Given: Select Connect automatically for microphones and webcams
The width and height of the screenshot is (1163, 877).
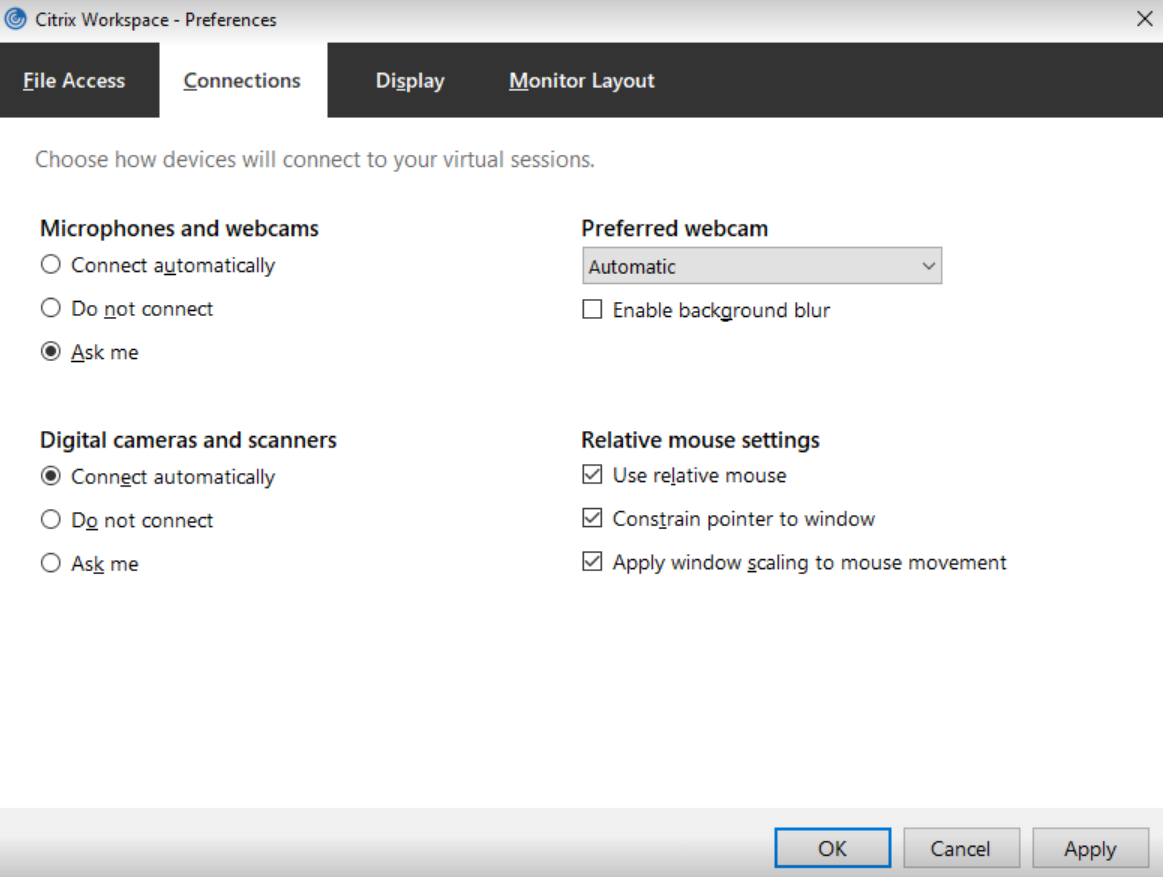Looking at the screenshot, I should coord(51,265).
